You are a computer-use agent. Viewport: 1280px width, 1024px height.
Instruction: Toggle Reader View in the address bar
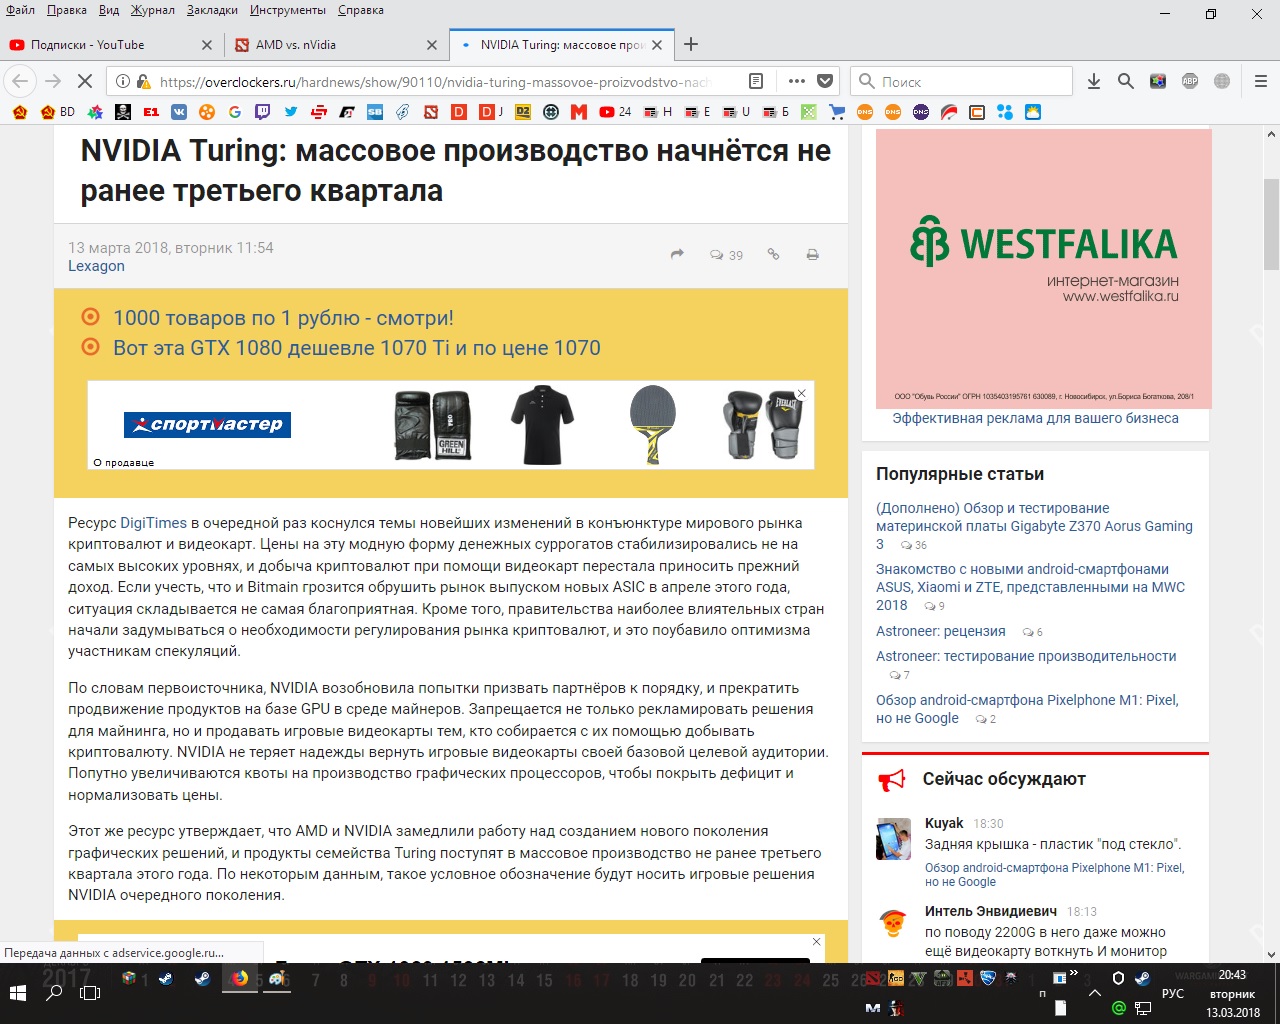coord(756,81)
